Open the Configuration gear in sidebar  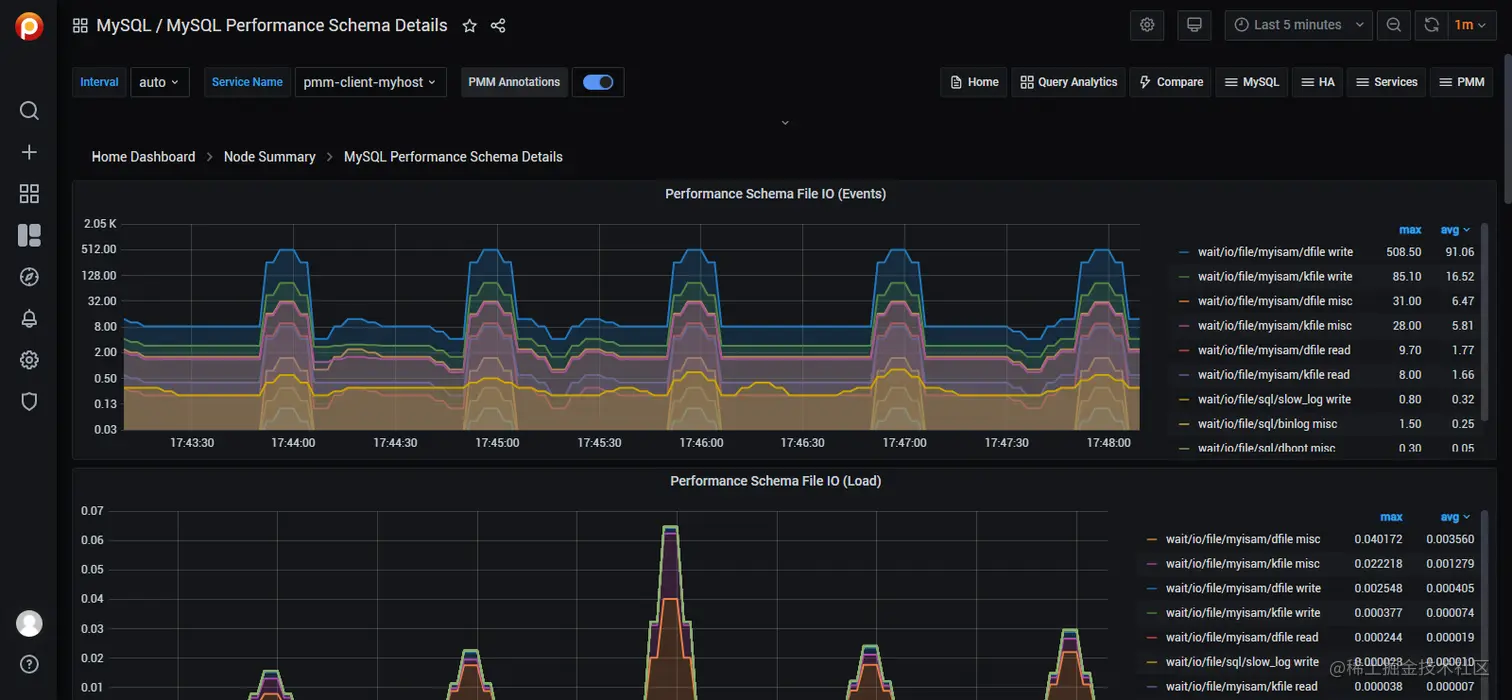tap(29, 360)
